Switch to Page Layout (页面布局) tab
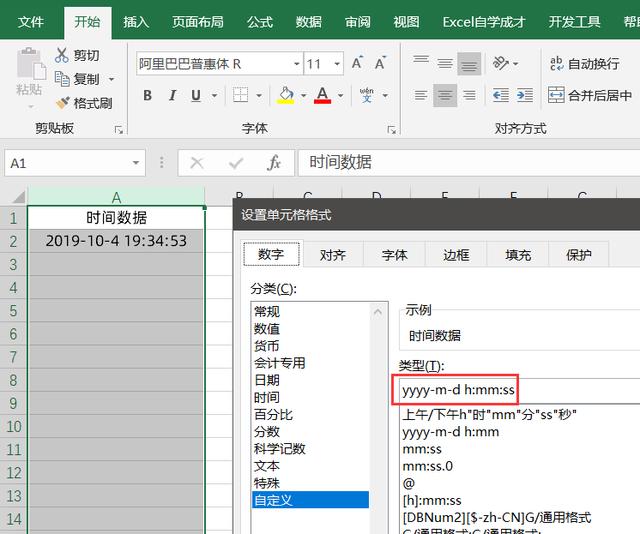 (198, 22)
